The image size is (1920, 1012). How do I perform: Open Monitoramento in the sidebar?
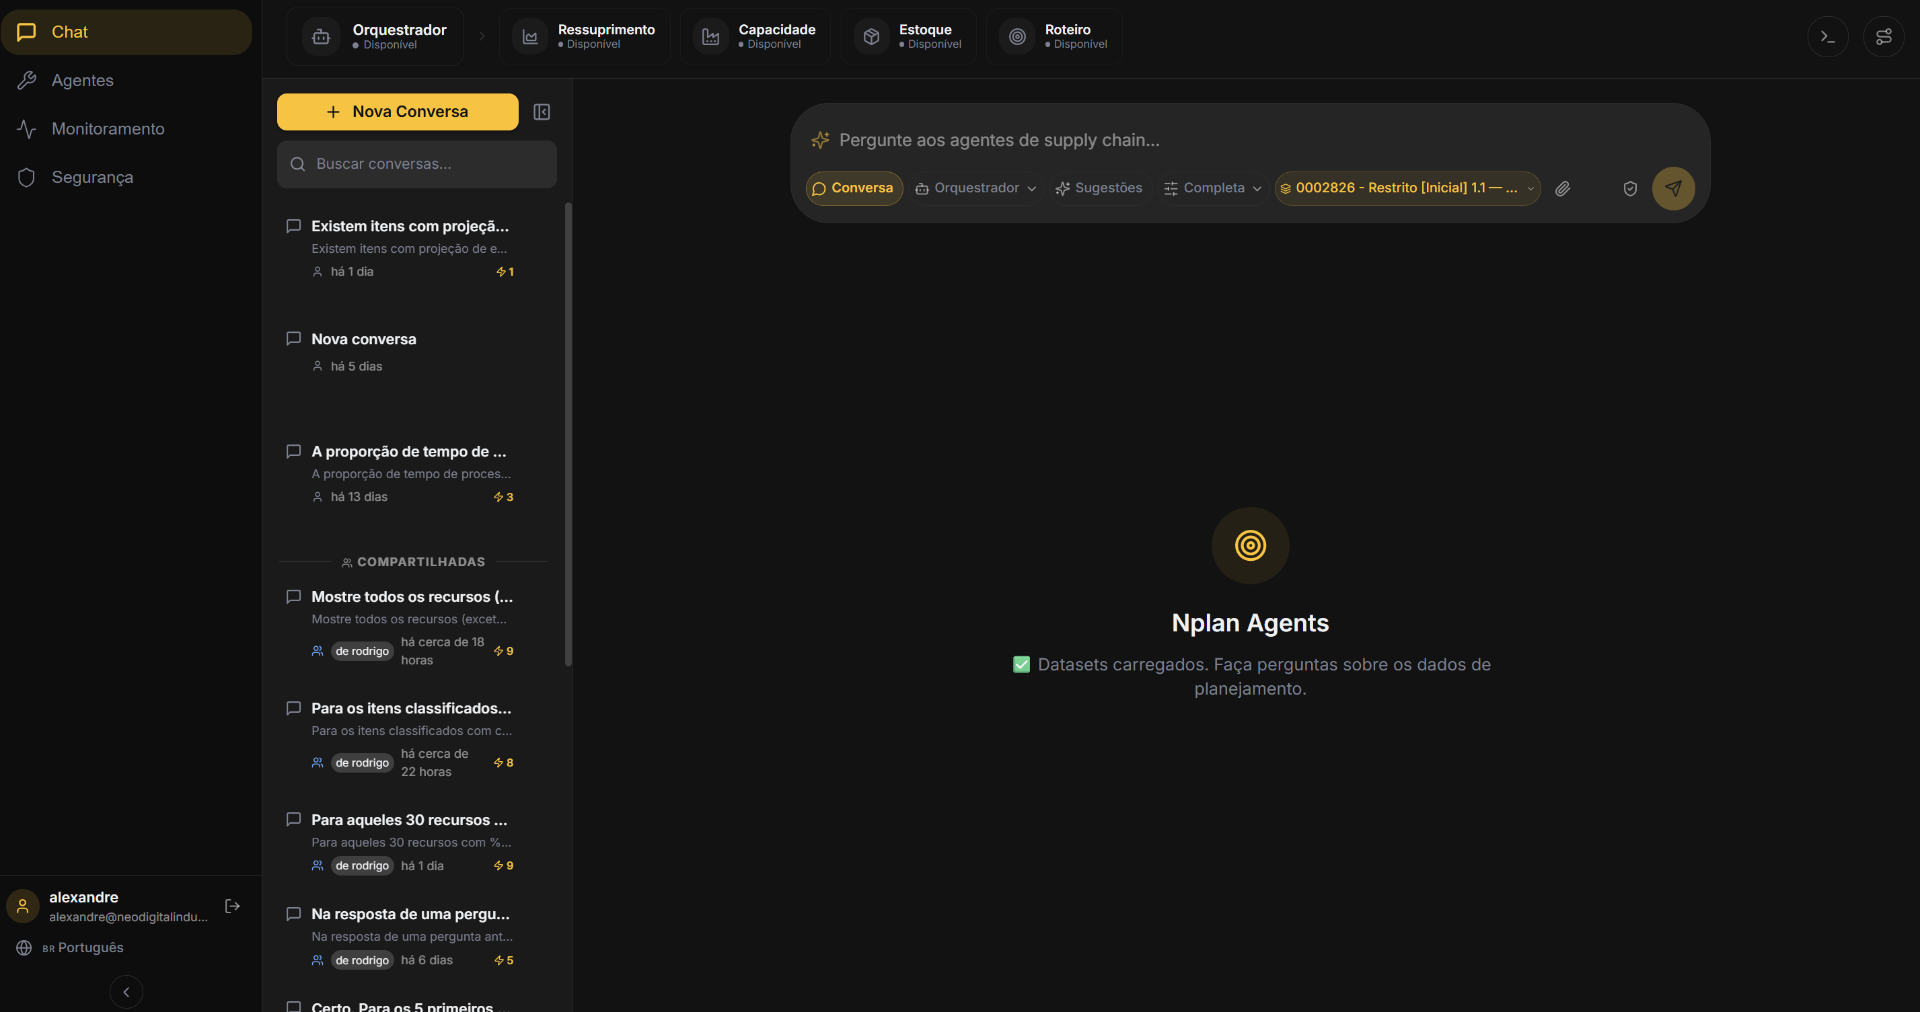(127, 129)
